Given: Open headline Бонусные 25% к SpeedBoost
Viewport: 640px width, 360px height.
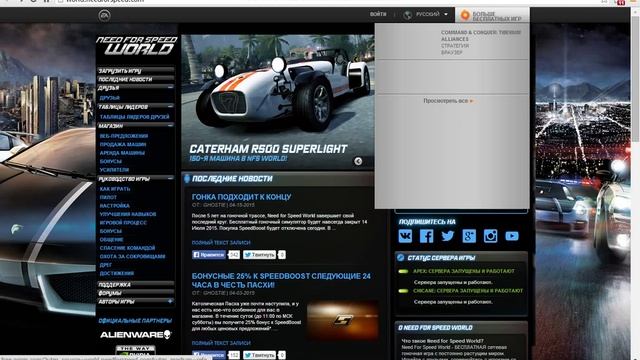Looking at the screenshot, I should 281,280.
